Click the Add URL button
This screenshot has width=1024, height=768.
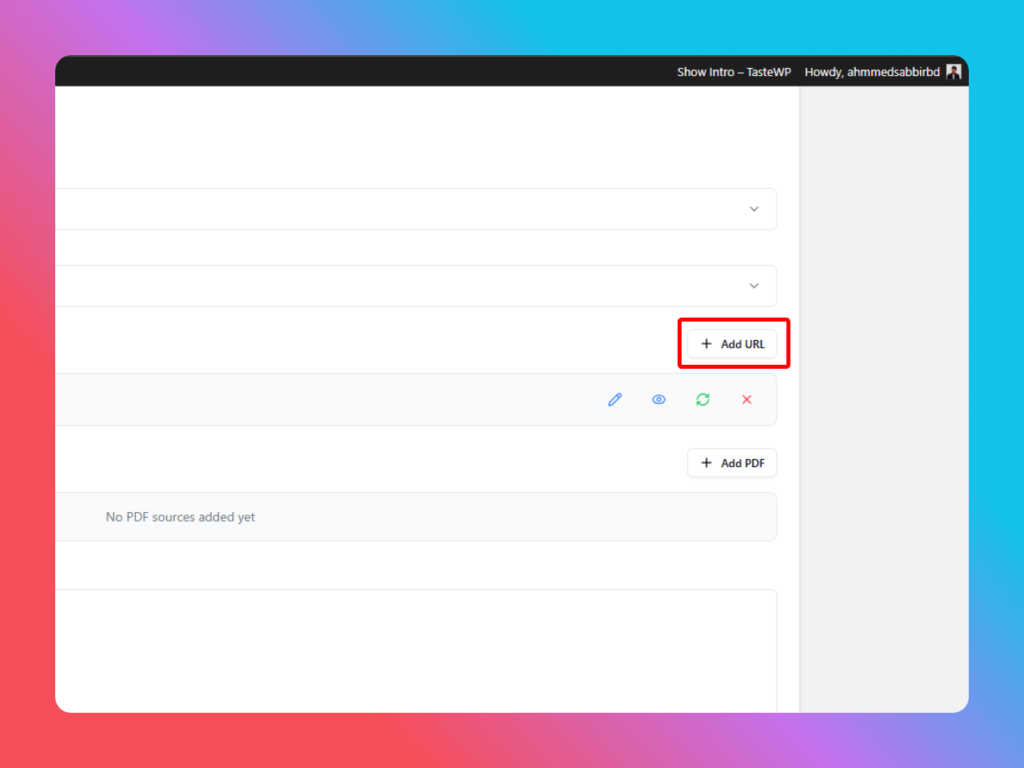(x=733, y=344)
